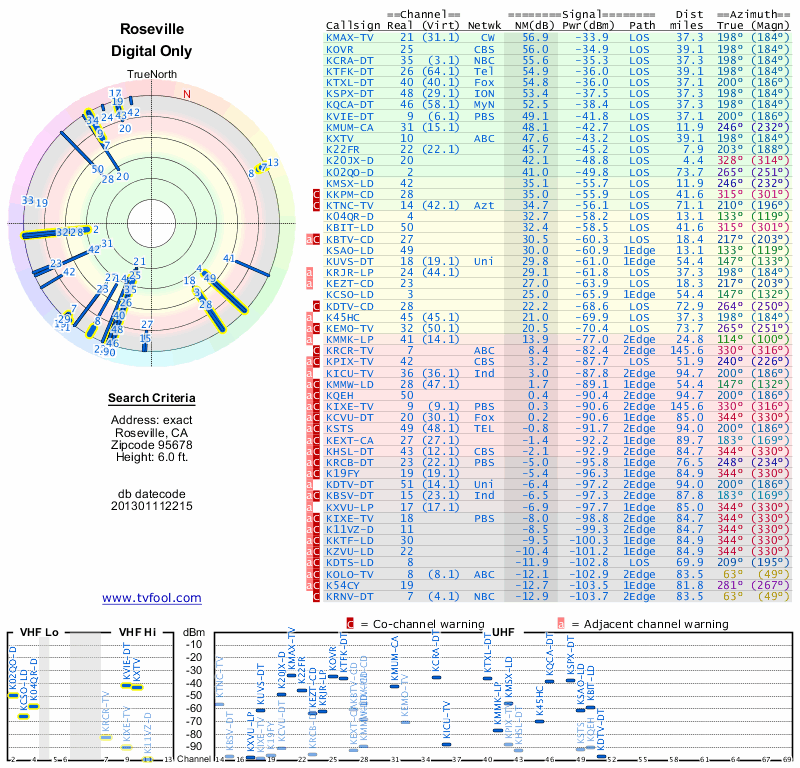Click the adjacent-channel a icon beside KDTV-DT
The width and height of the screenshot is (800, 768).
(x=309, y=484)
